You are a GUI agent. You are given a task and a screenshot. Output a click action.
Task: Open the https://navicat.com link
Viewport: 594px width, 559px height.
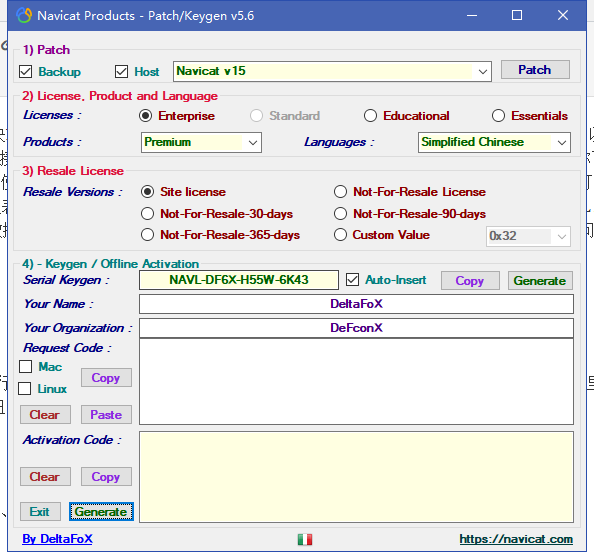516,539
